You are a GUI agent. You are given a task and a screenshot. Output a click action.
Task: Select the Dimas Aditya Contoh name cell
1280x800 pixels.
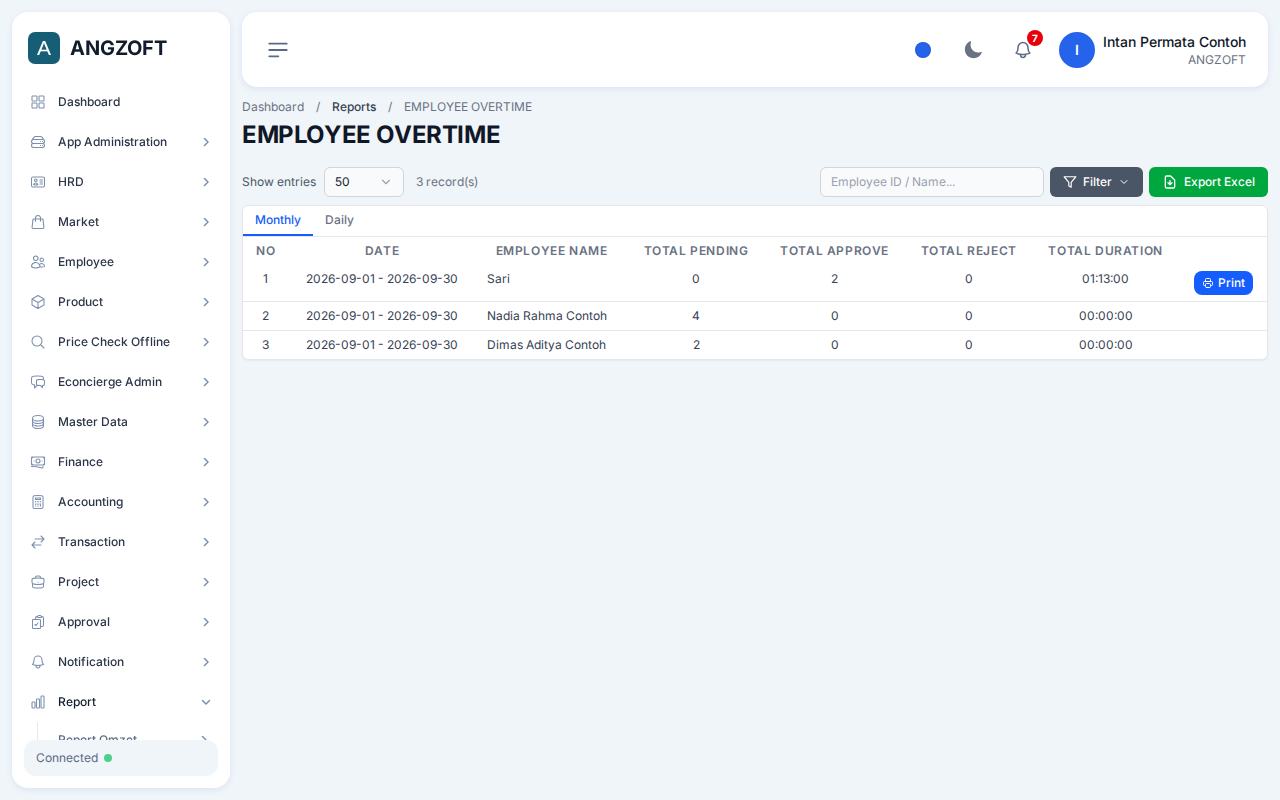546,345
